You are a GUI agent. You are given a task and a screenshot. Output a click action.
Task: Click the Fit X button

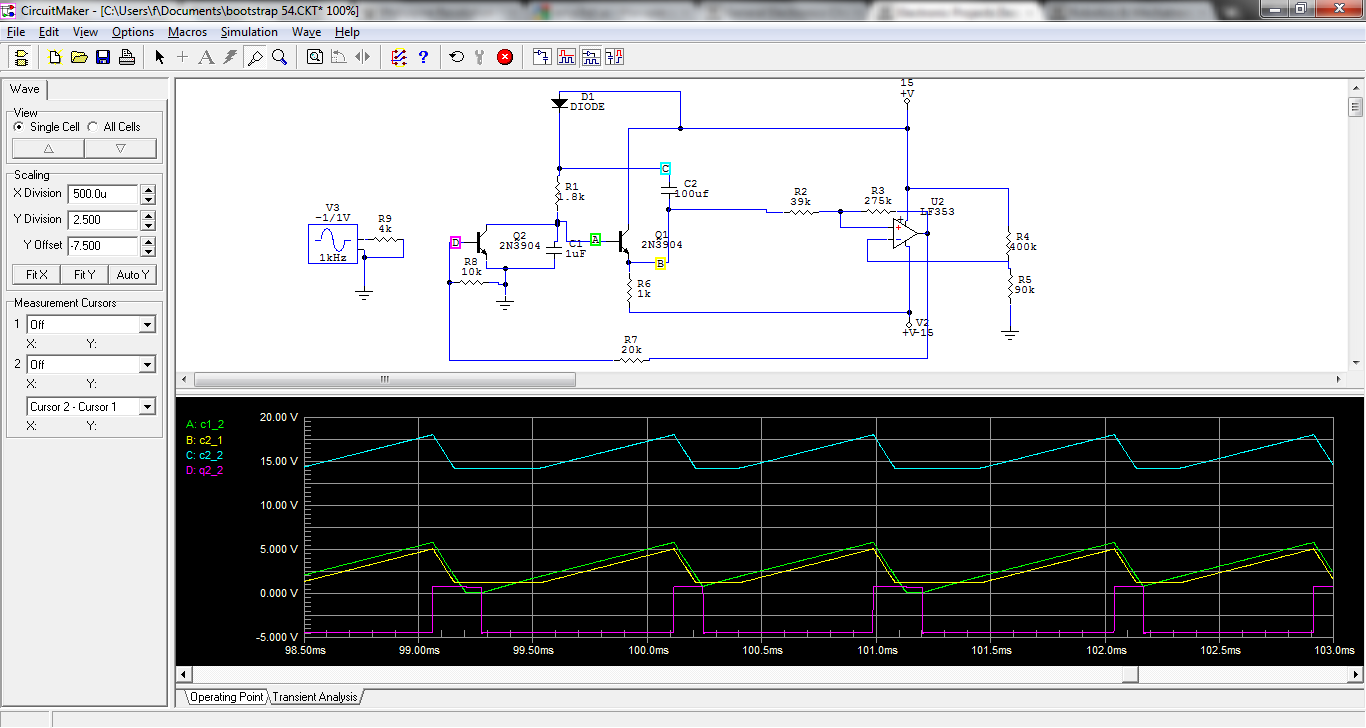coord(36,275)
